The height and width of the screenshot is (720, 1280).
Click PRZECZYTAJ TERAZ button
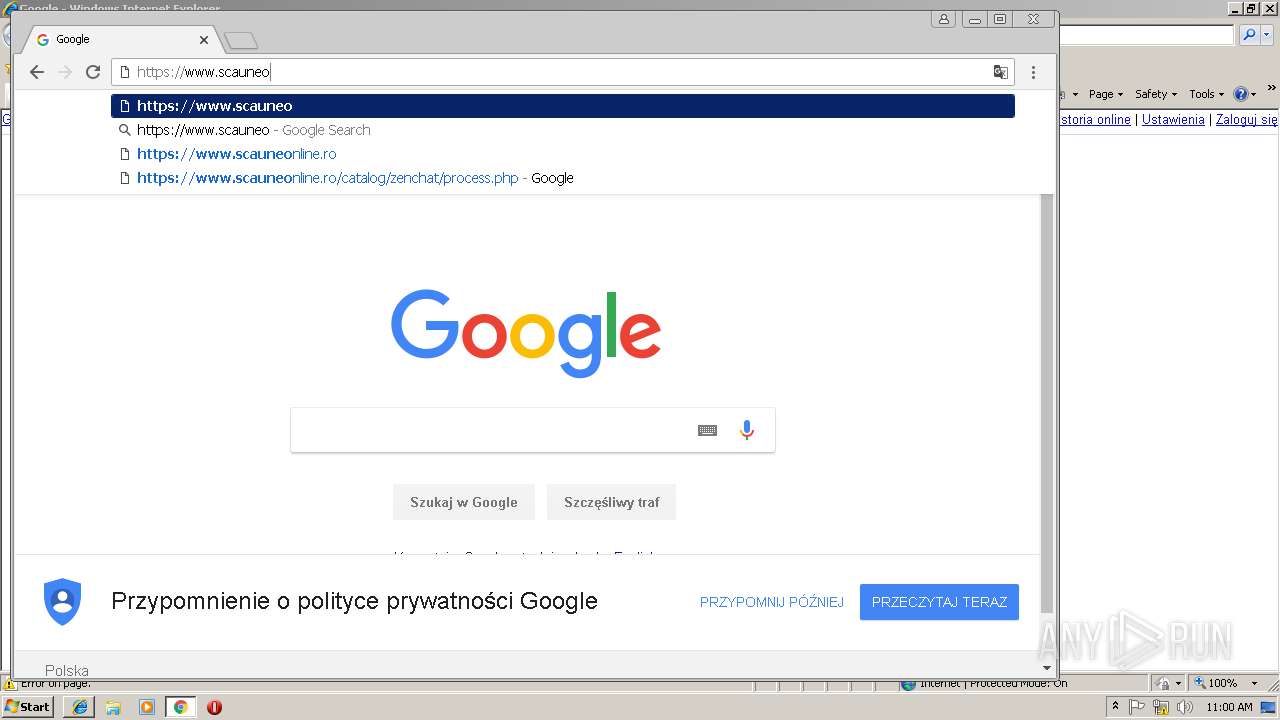[x=939, y=602]
